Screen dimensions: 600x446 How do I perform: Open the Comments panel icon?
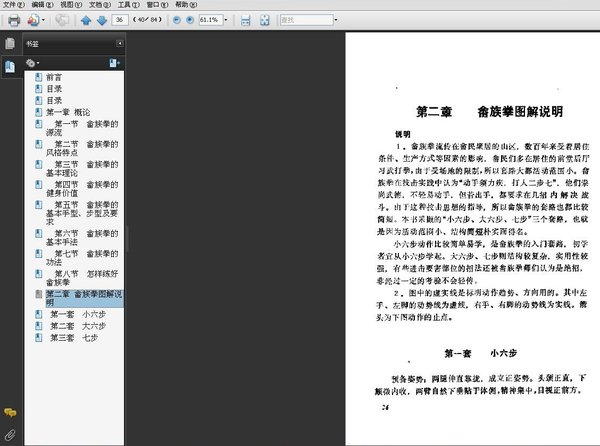[10, 412]
